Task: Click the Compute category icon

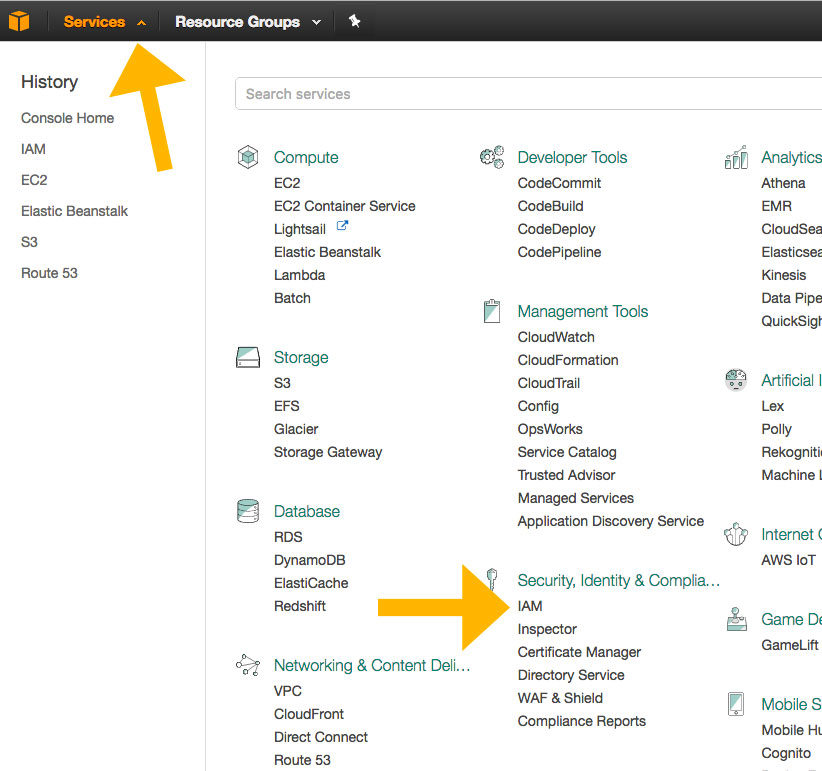Action: 248,157
